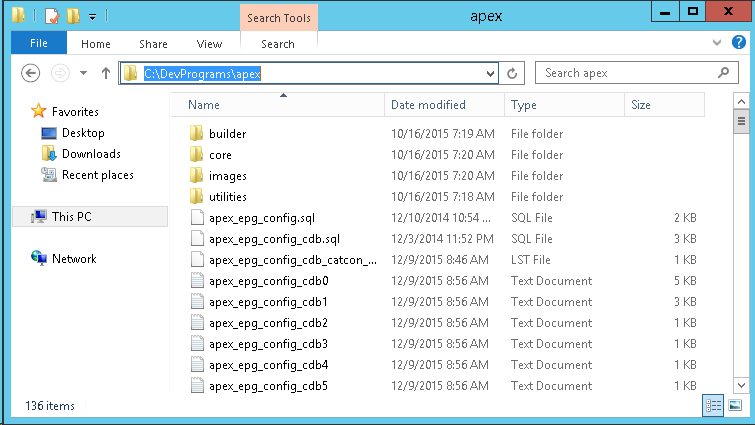Click the search magnifier icon

723,73
